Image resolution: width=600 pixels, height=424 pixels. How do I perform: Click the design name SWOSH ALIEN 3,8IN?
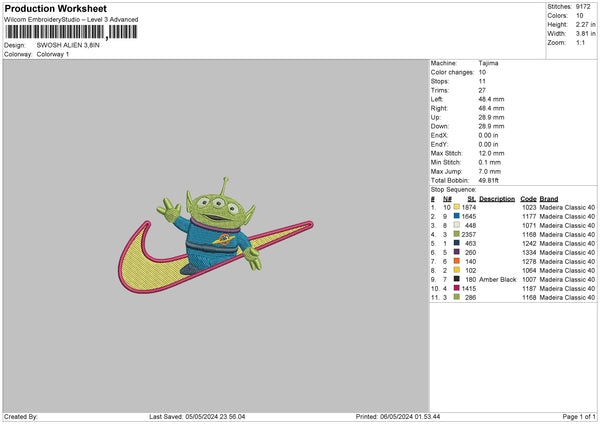click(68, 45)
